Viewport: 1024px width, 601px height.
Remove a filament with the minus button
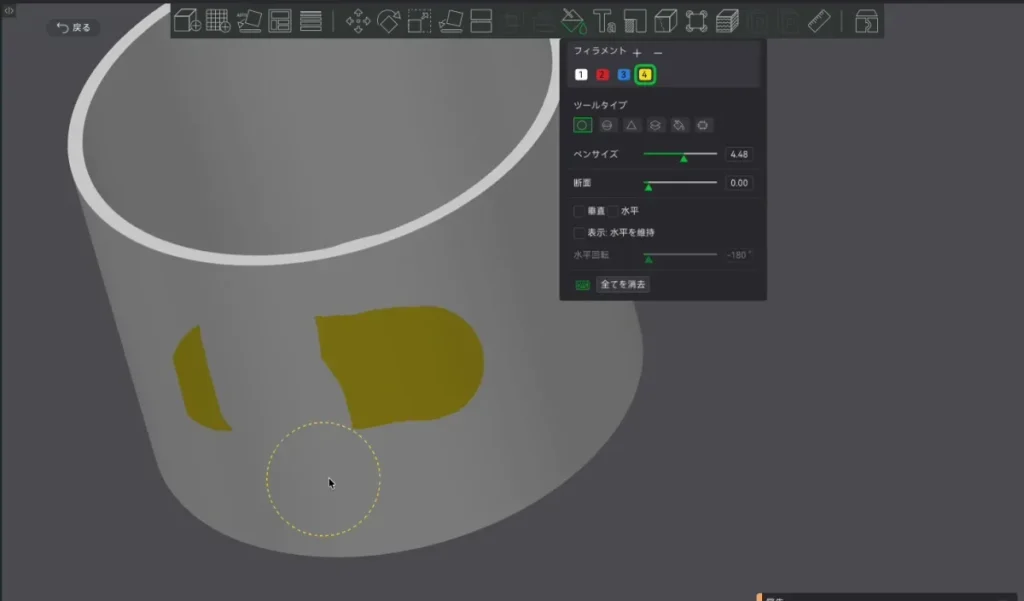click(658, 53)
